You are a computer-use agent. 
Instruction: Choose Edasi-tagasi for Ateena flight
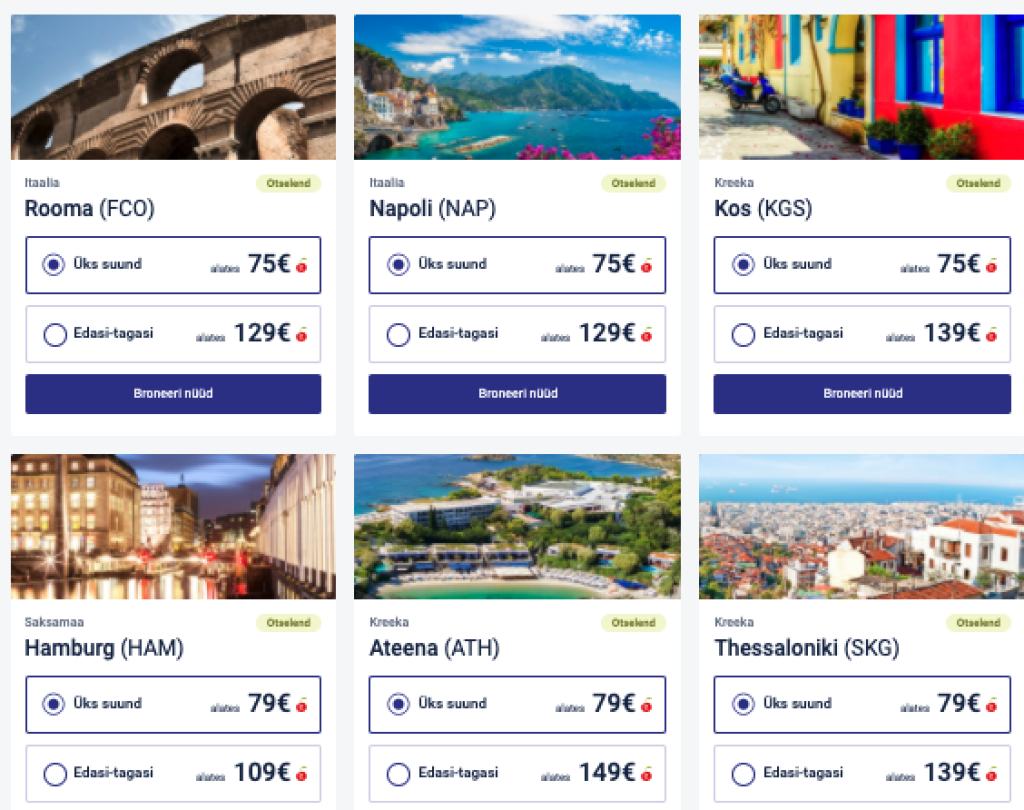(x=398, y=774)
